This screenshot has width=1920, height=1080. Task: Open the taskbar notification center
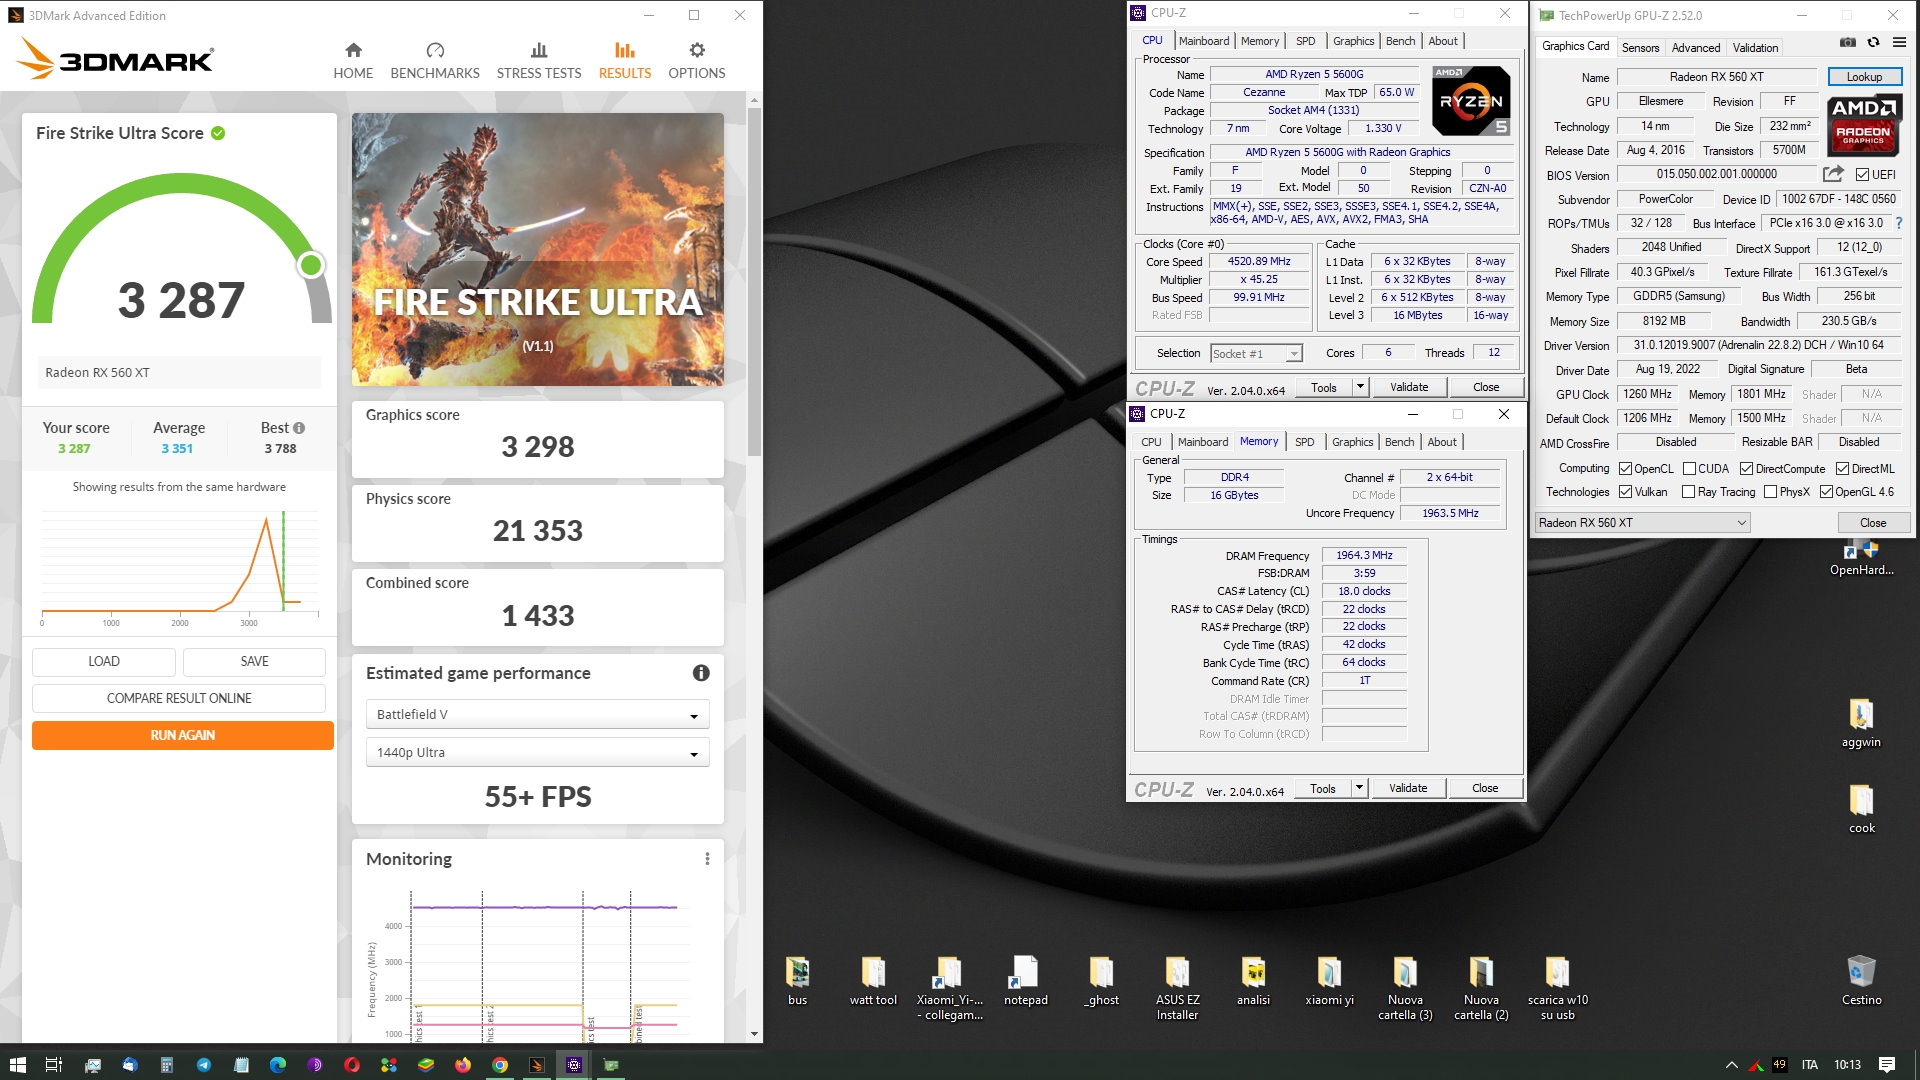point(1887,1065)
